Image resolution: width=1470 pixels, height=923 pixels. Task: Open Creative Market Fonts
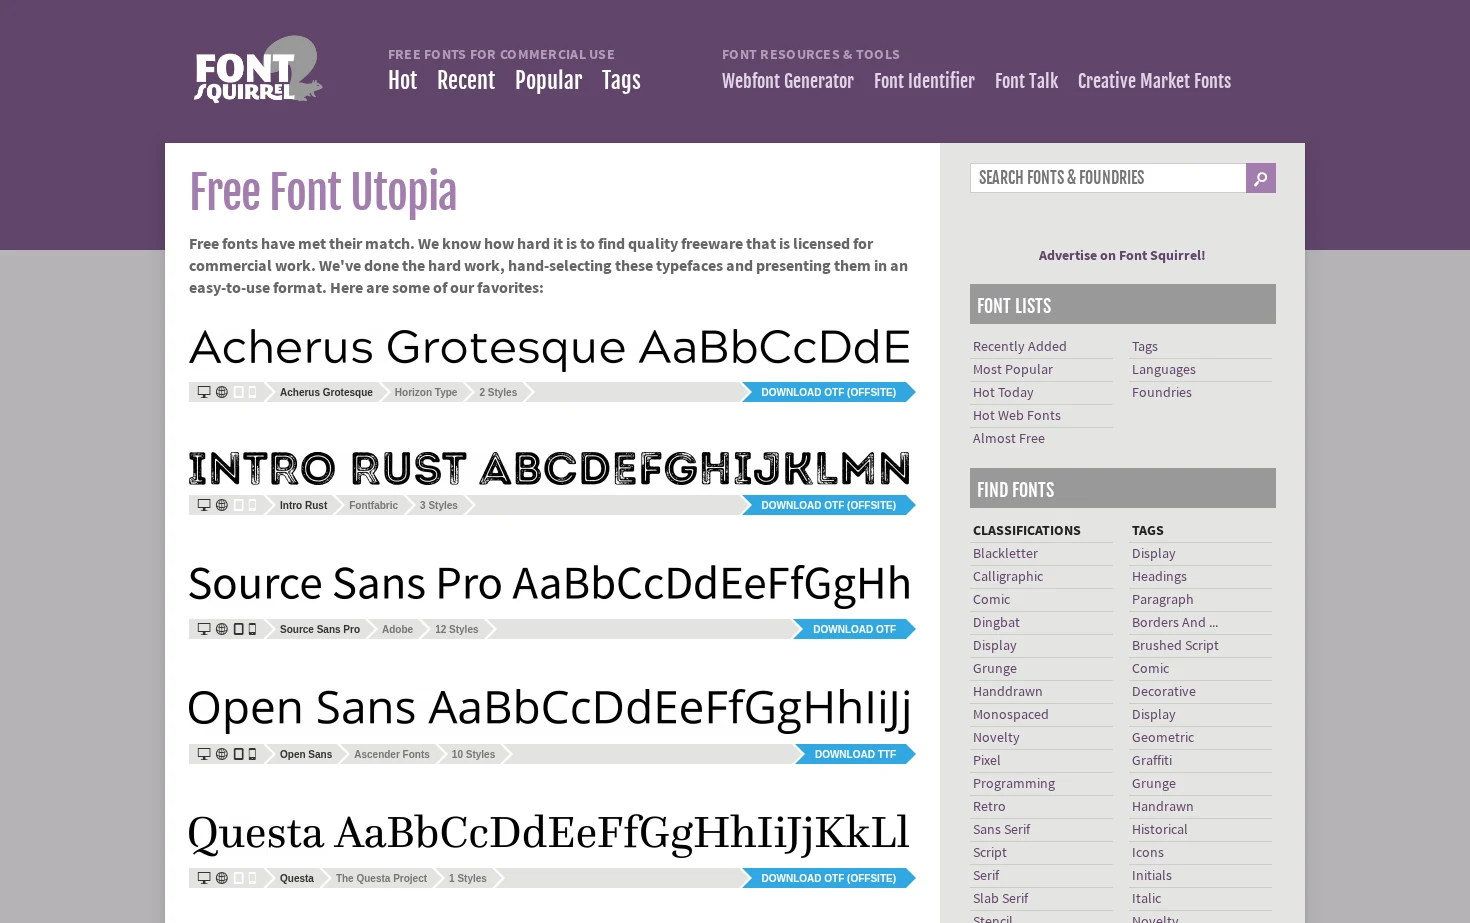click(x=1154, y=81)
